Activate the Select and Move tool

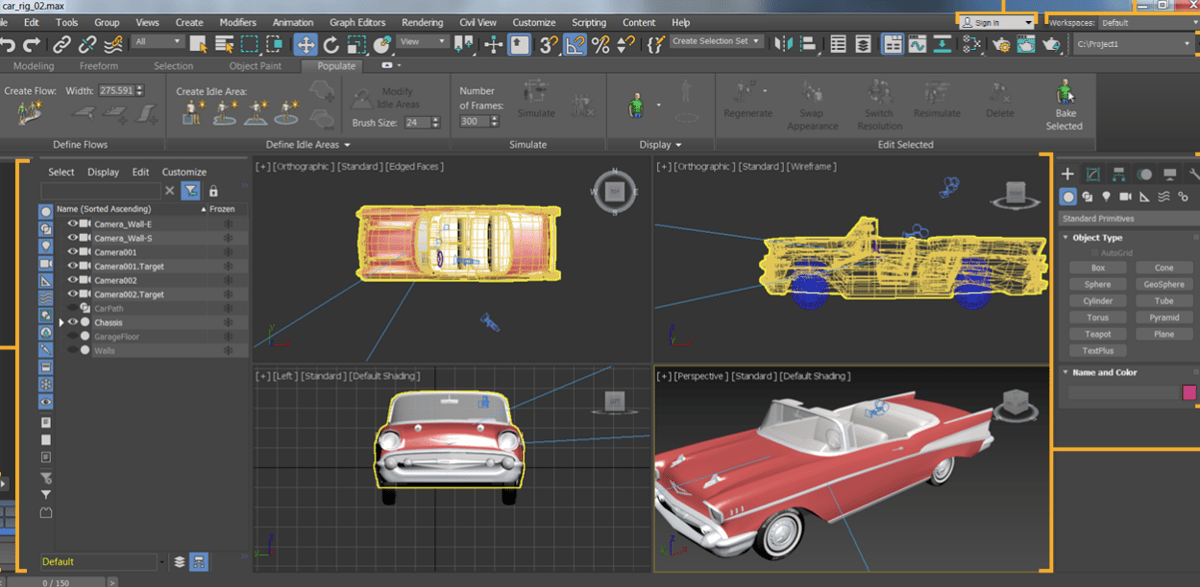306,44
